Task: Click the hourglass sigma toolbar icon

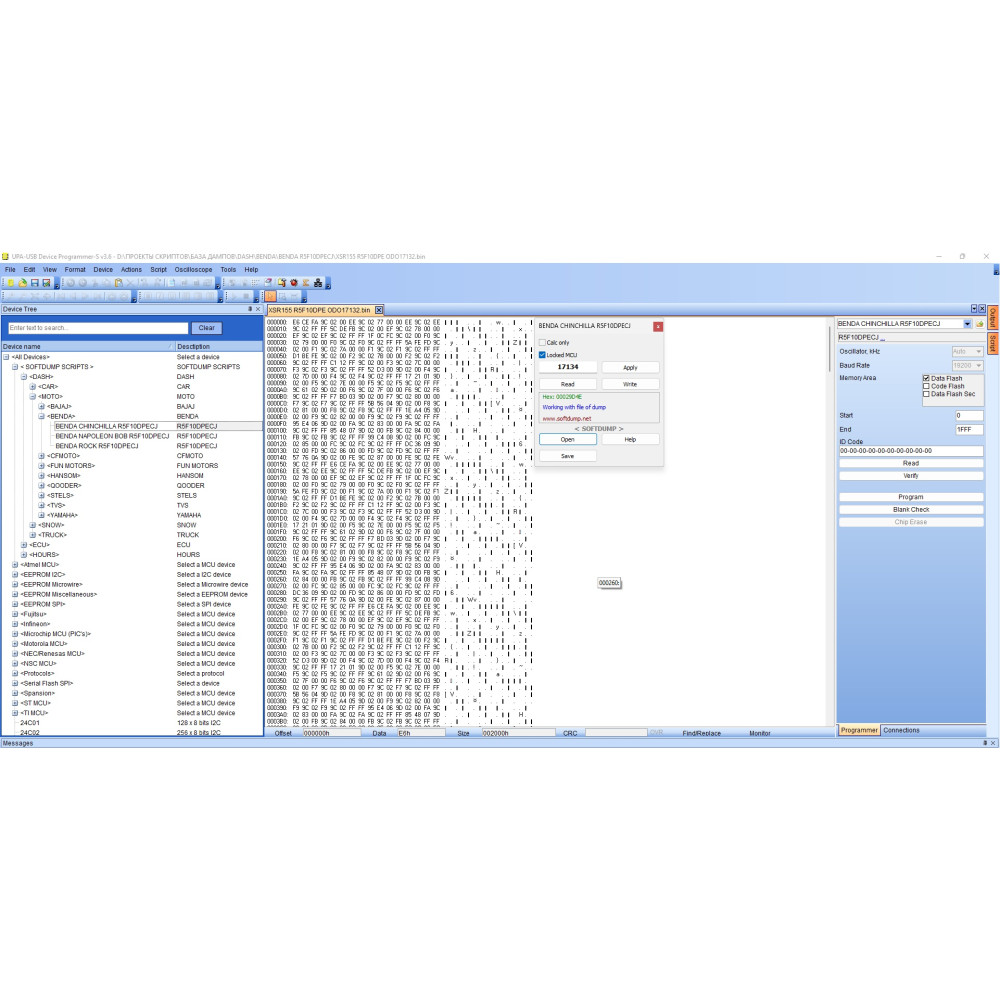Action: tap(305, 283)
